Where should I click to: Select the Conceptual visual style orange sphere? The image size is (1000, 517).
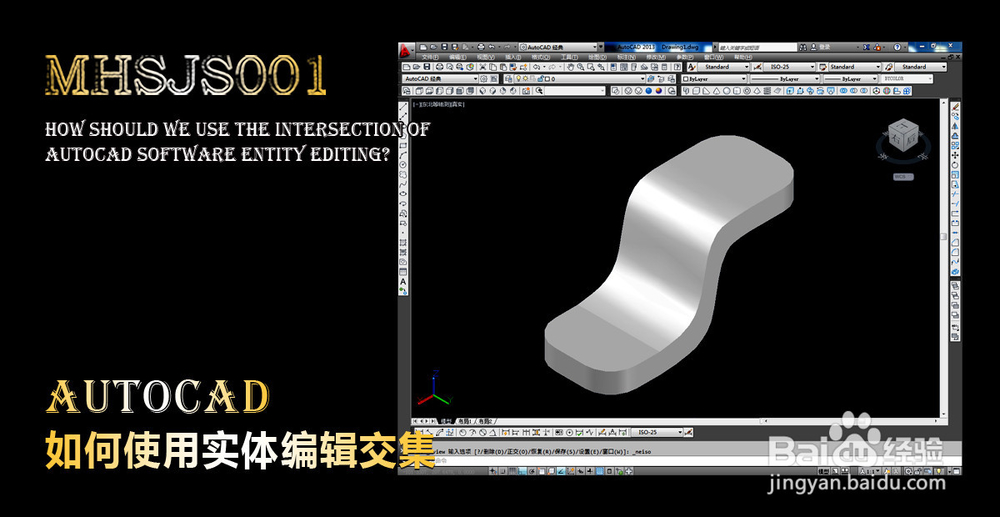[x=658, y=91]
